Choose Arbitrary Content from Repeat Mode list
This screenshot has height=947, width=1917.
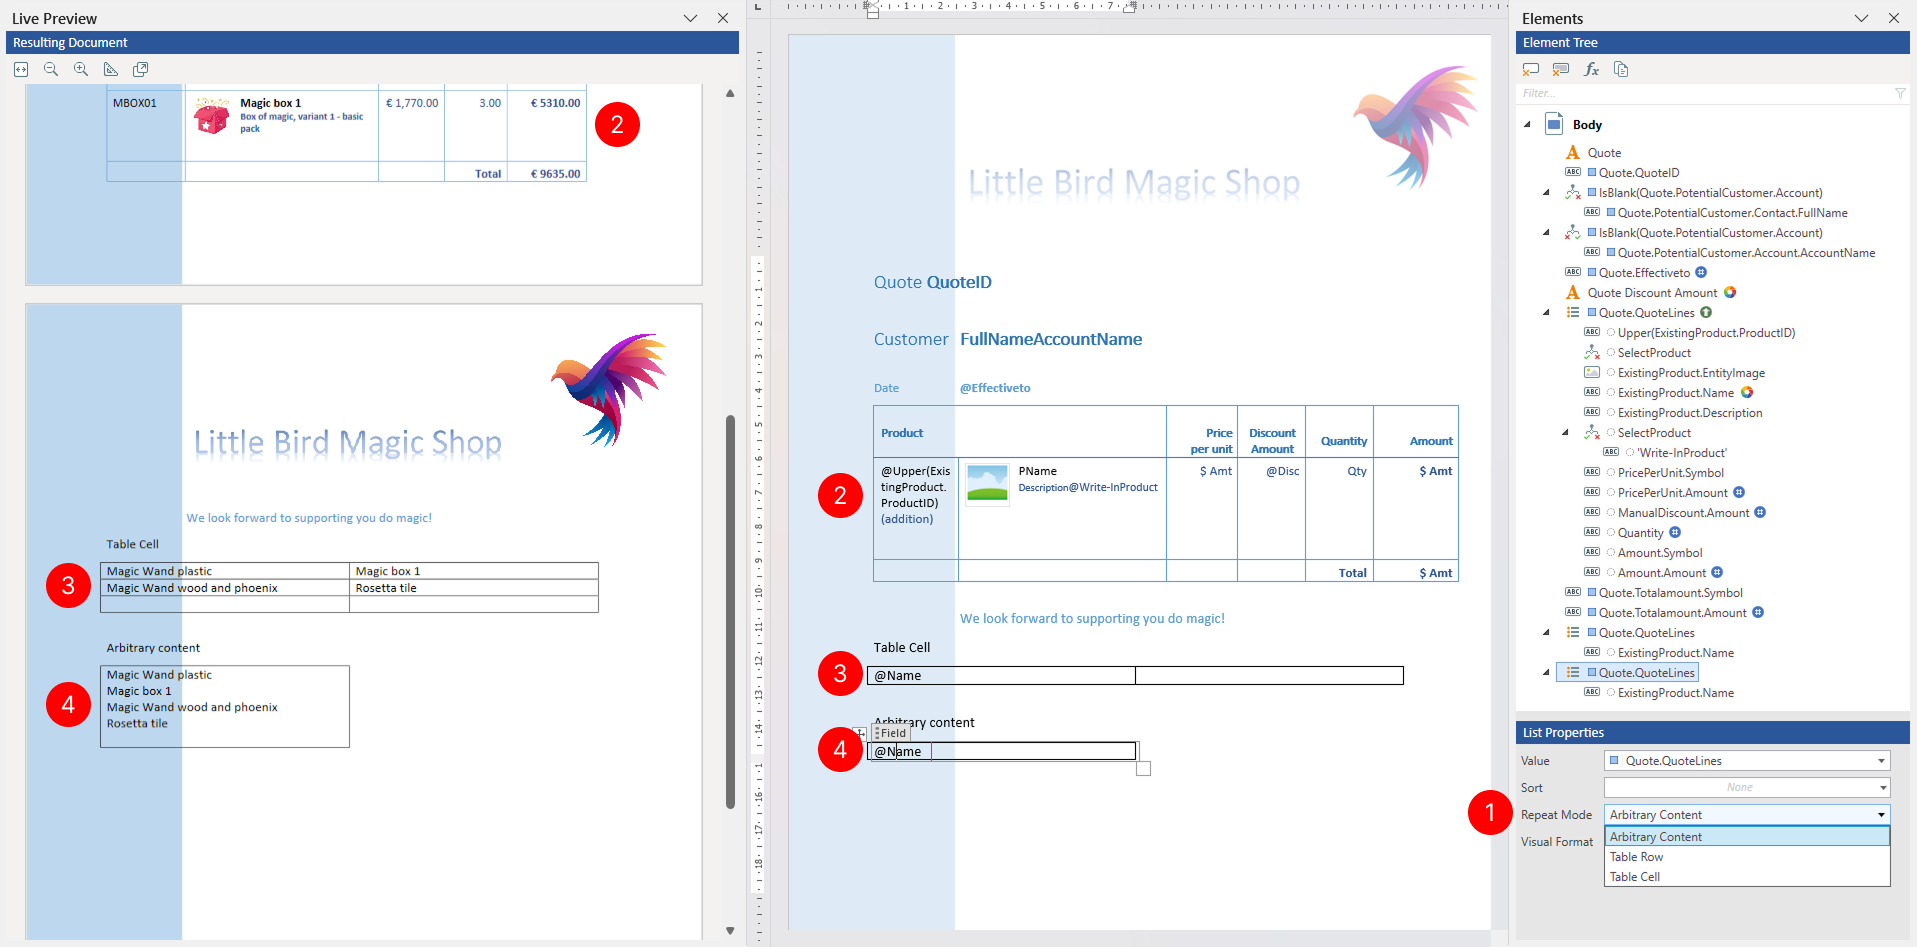(1747, 837)
